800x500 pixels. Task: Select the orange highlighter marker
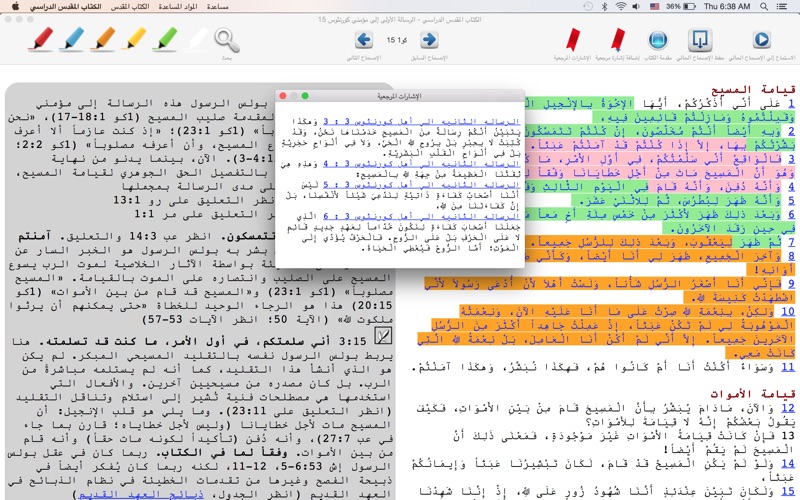coord(103,39)
